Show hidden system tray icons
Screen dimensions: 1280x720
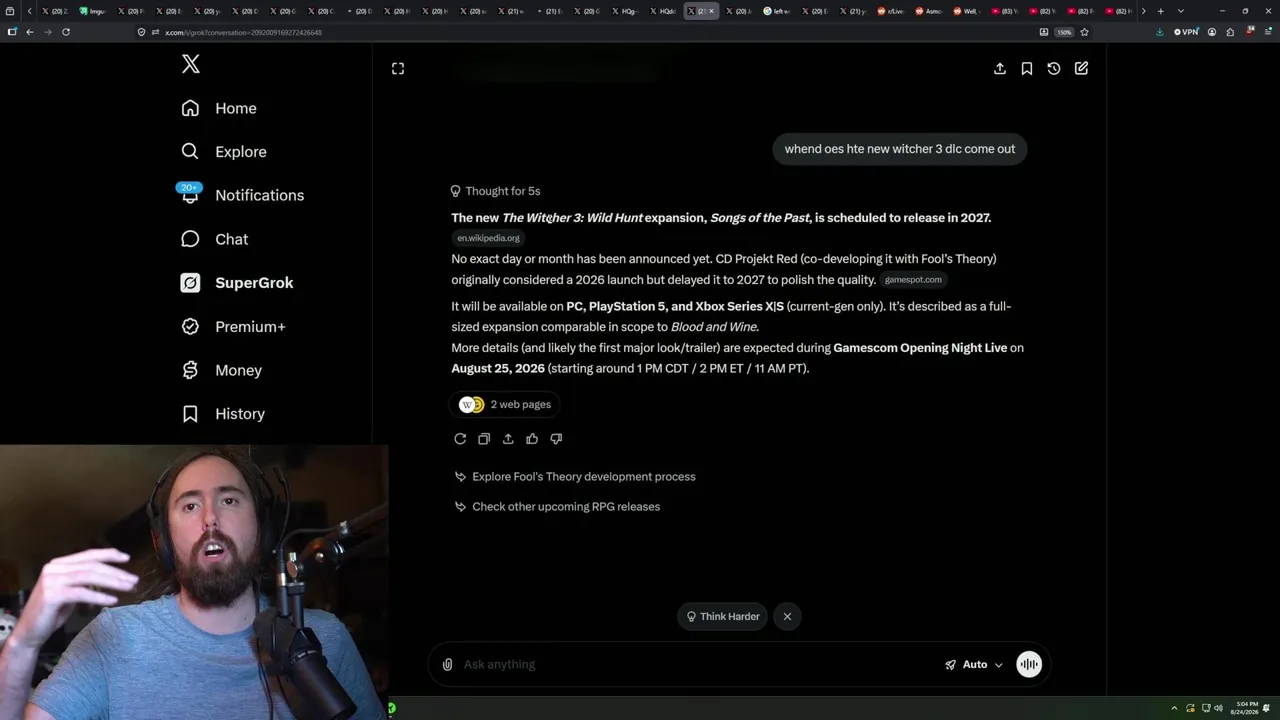[1175, 708]
